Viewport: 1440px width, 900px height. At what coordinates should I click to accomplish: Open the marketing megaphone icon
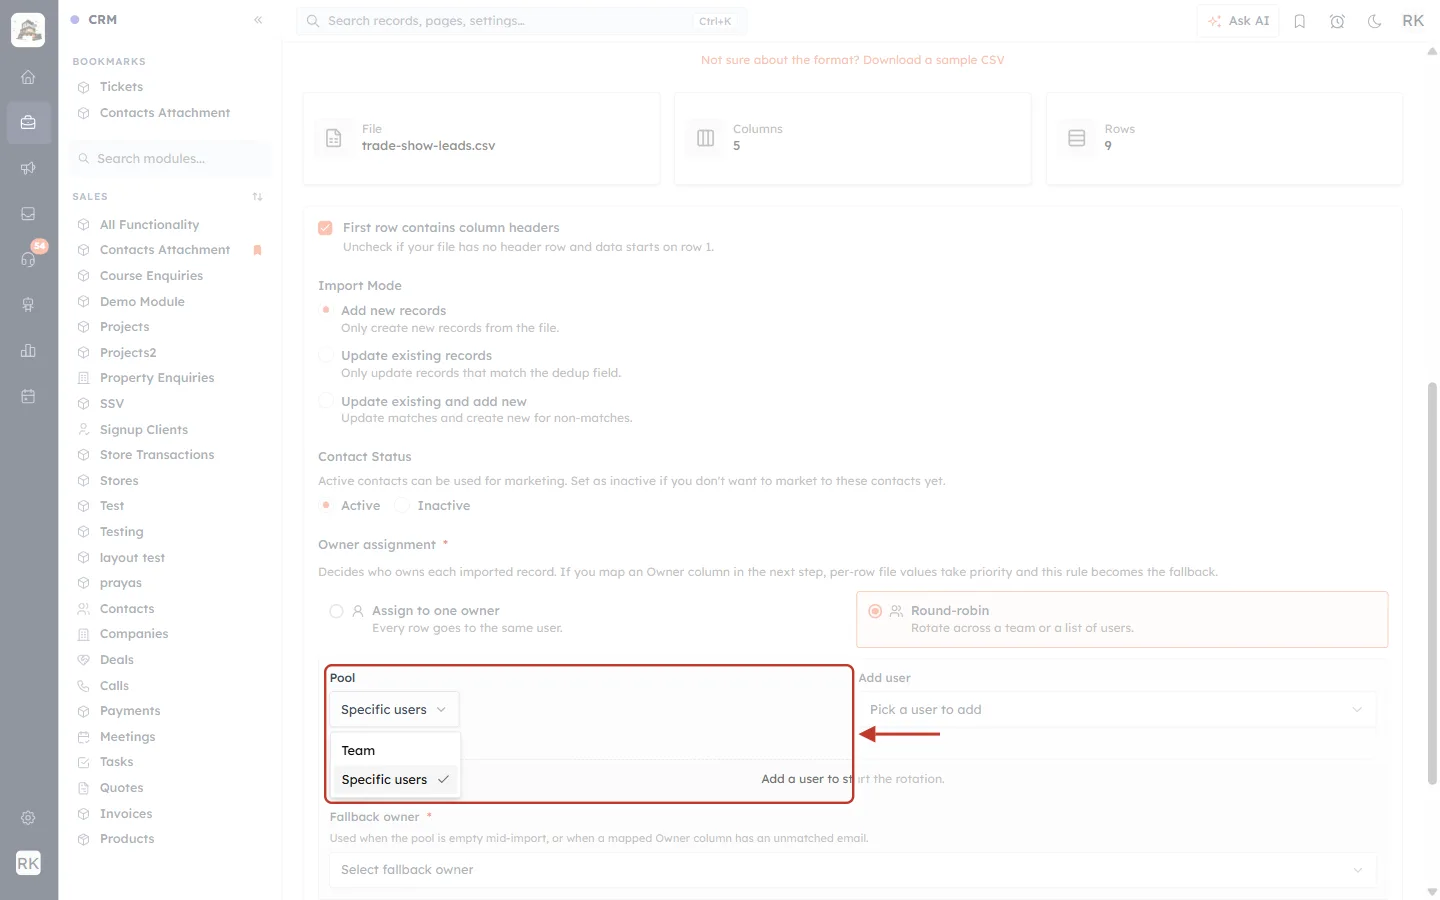click(x=28, y=168)
